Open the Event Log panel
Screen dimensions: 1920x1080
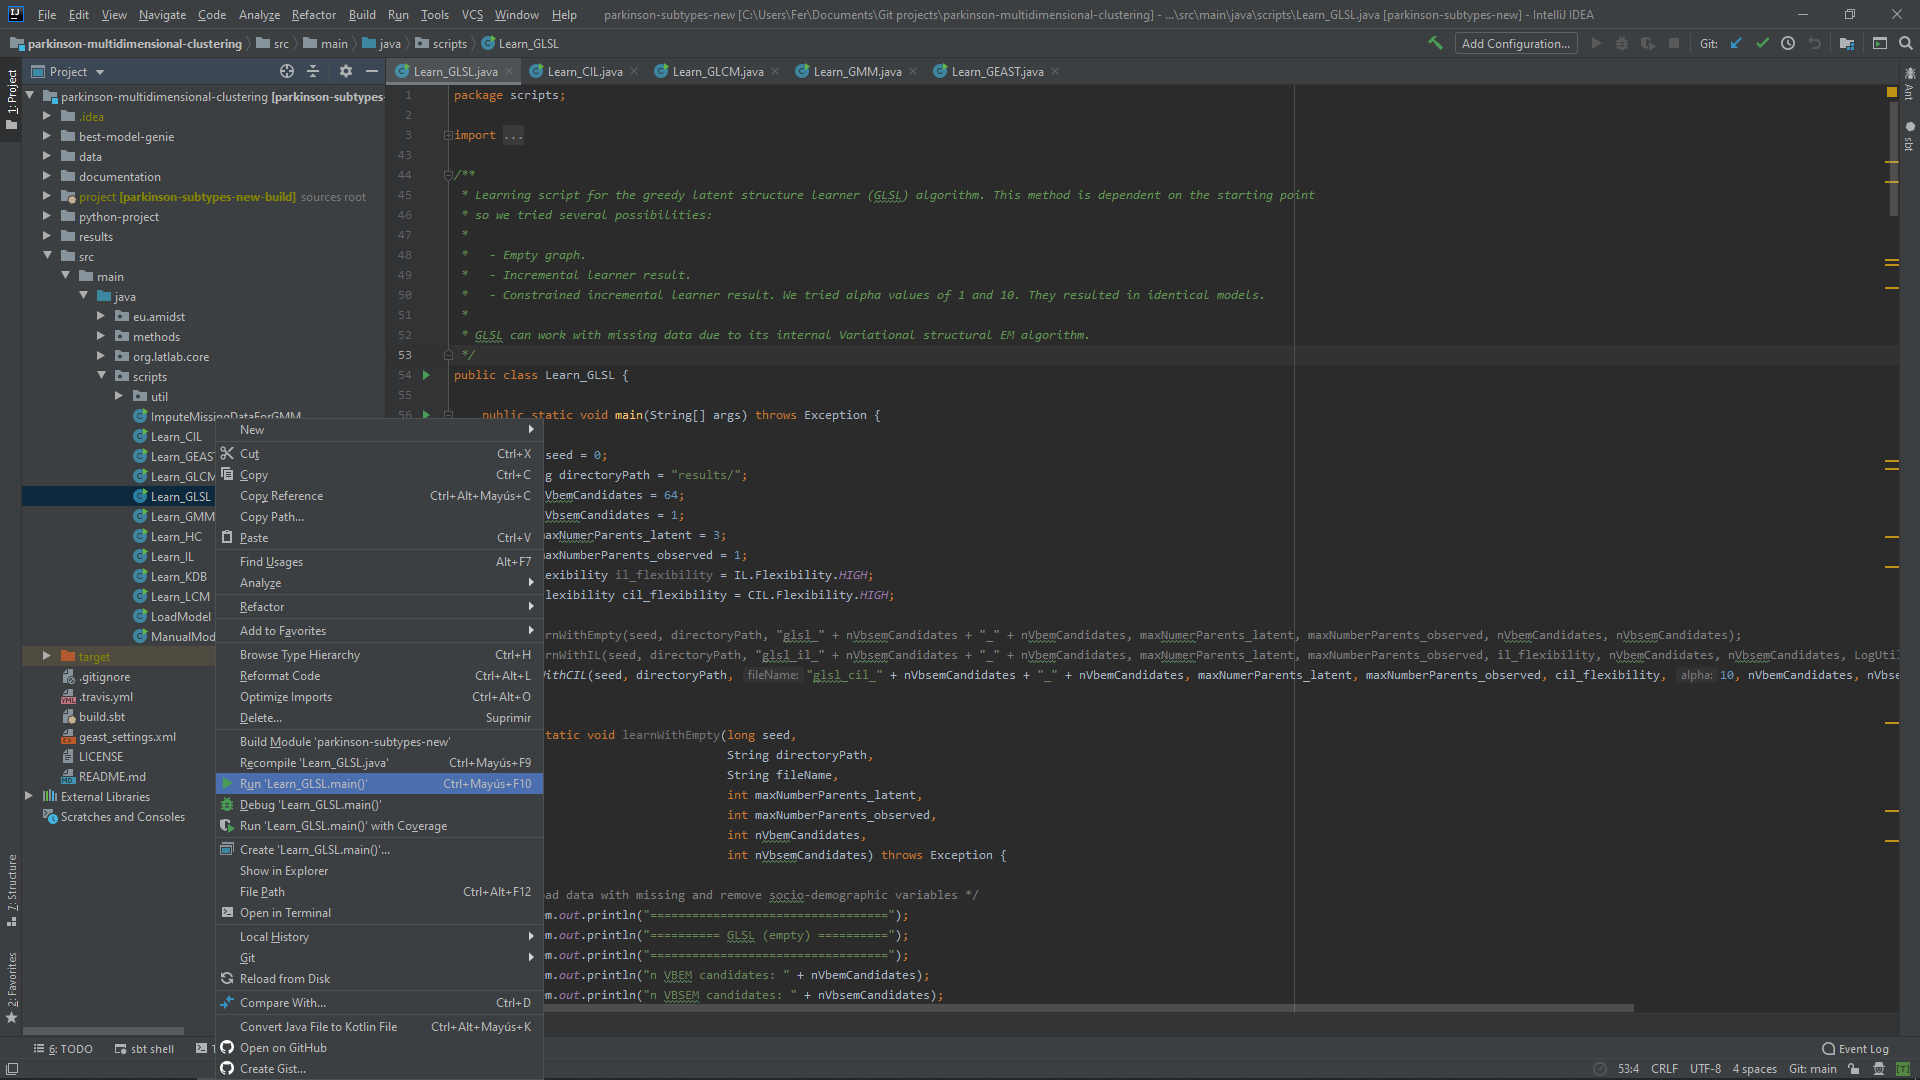pos(1855,1049)
